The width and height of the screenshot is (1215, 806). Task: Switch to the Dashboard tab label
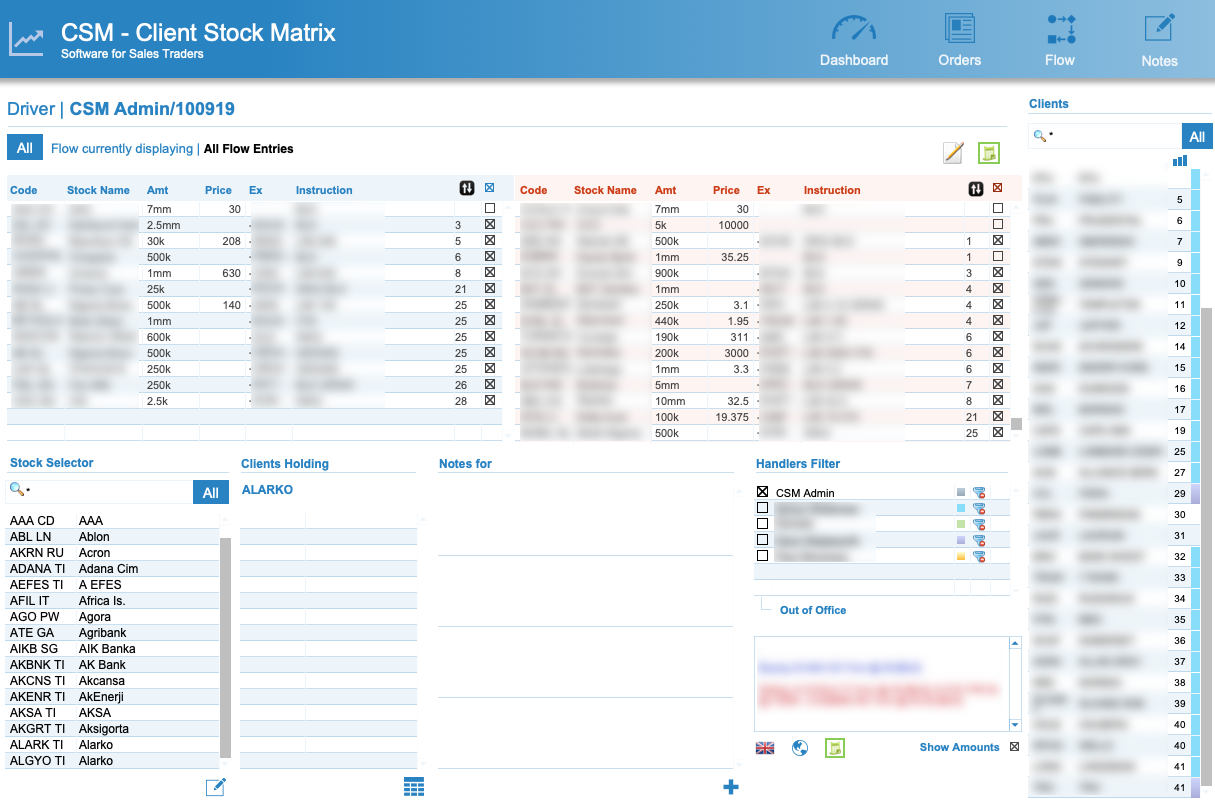[x=854, y=60]
